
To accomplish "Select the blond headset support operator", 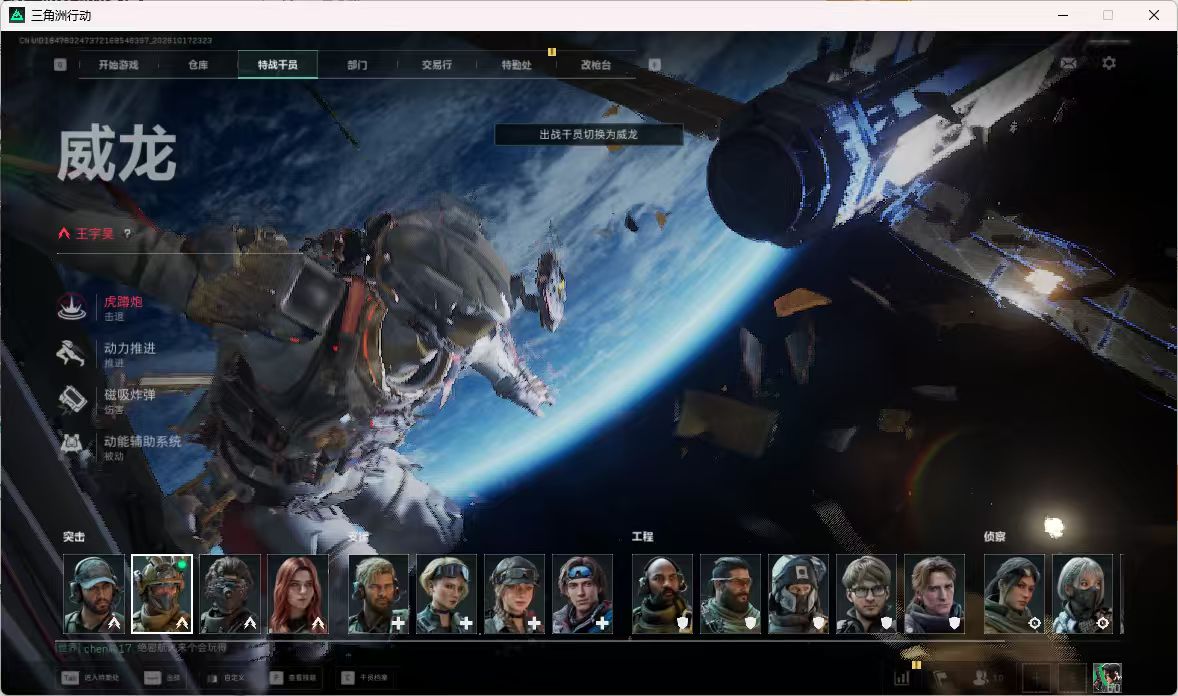I will 379,594.
